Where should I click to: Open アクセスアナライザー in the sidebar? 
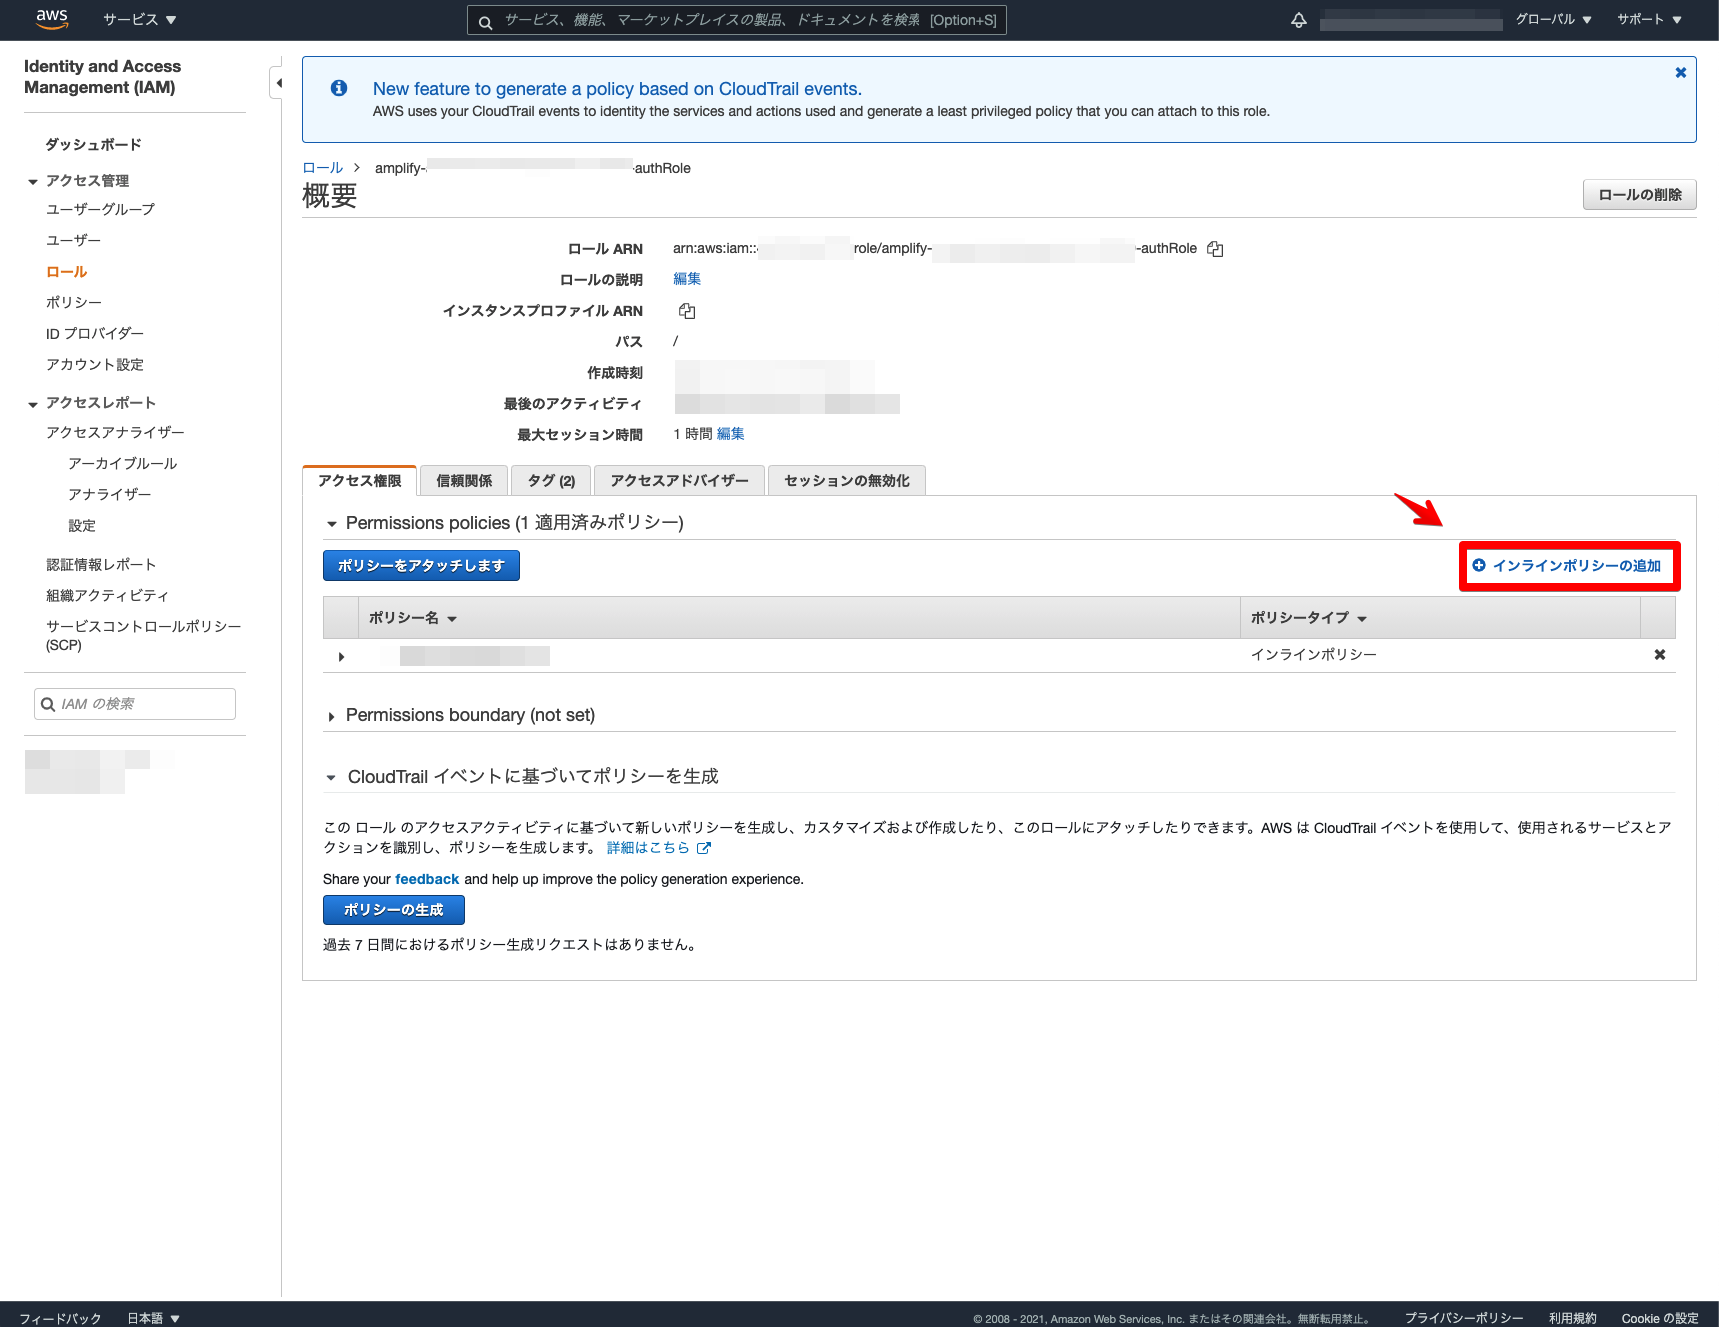[x=115, y=433]
